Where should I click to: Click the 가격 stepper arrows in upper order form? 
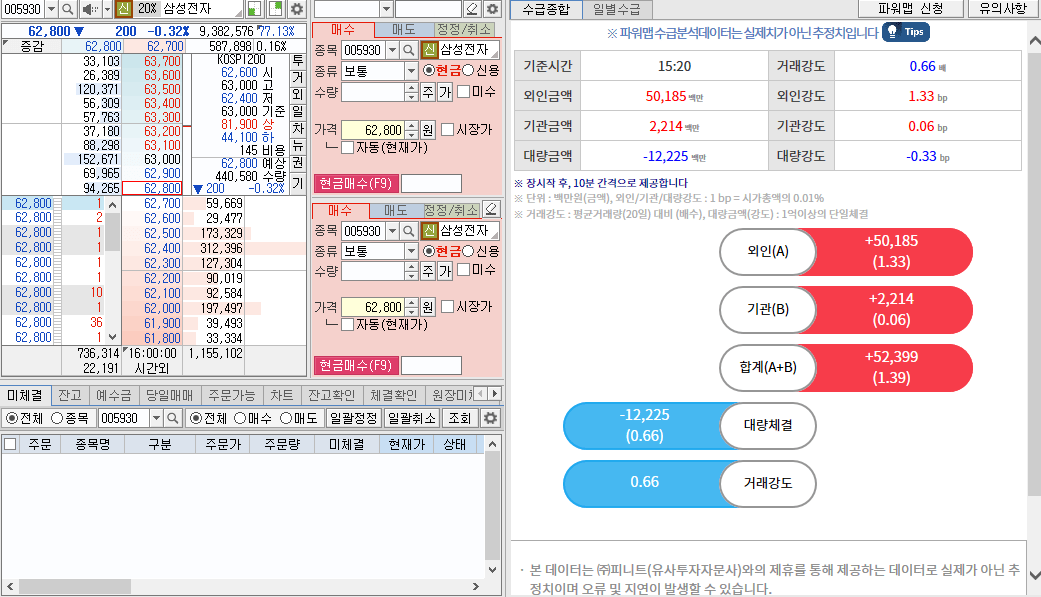(x=411, y=130)
